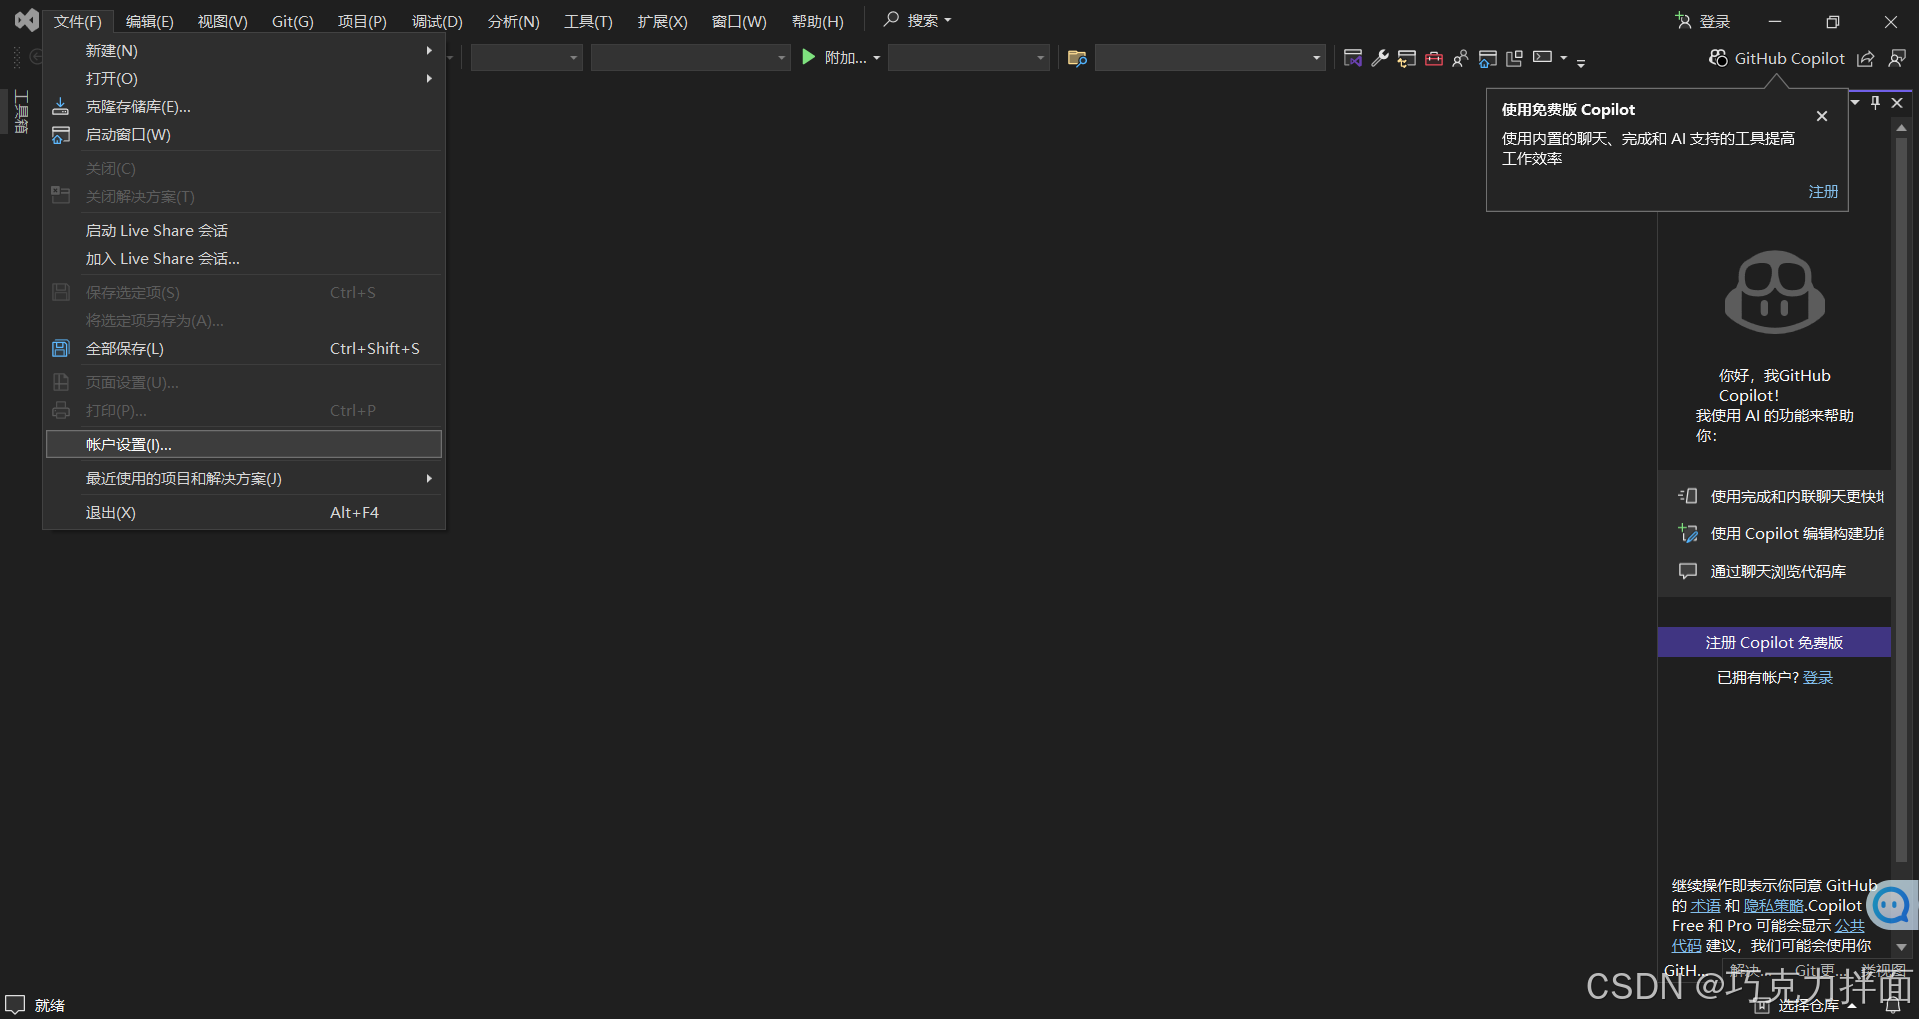
Task: Open the 搜索 search box
Action: [x=917, y=20]
